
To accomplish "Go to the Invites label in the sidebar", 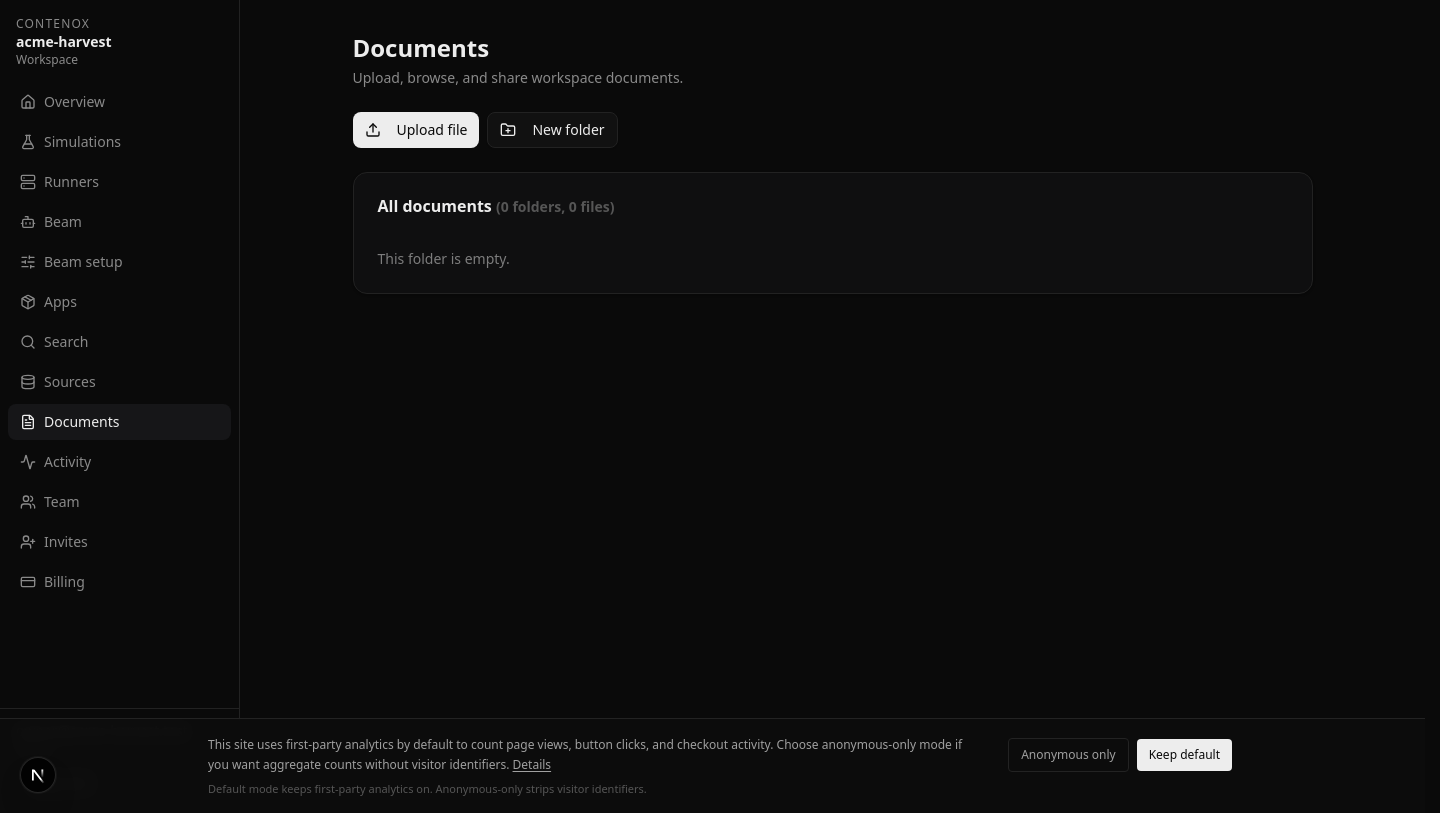I will click(66, 542).
